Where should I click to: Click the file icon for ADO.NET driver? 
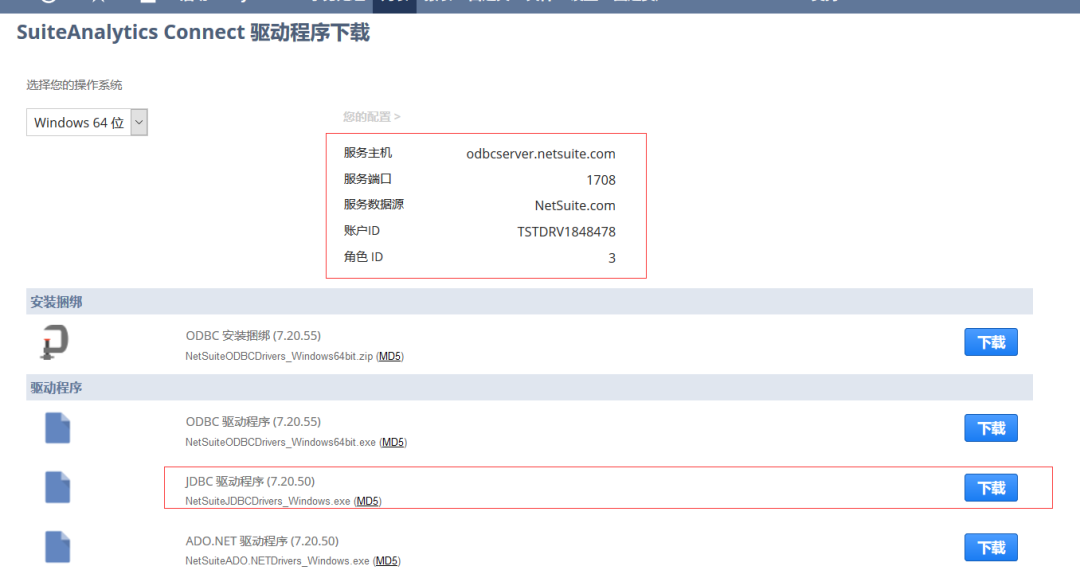tap(58, 547)
